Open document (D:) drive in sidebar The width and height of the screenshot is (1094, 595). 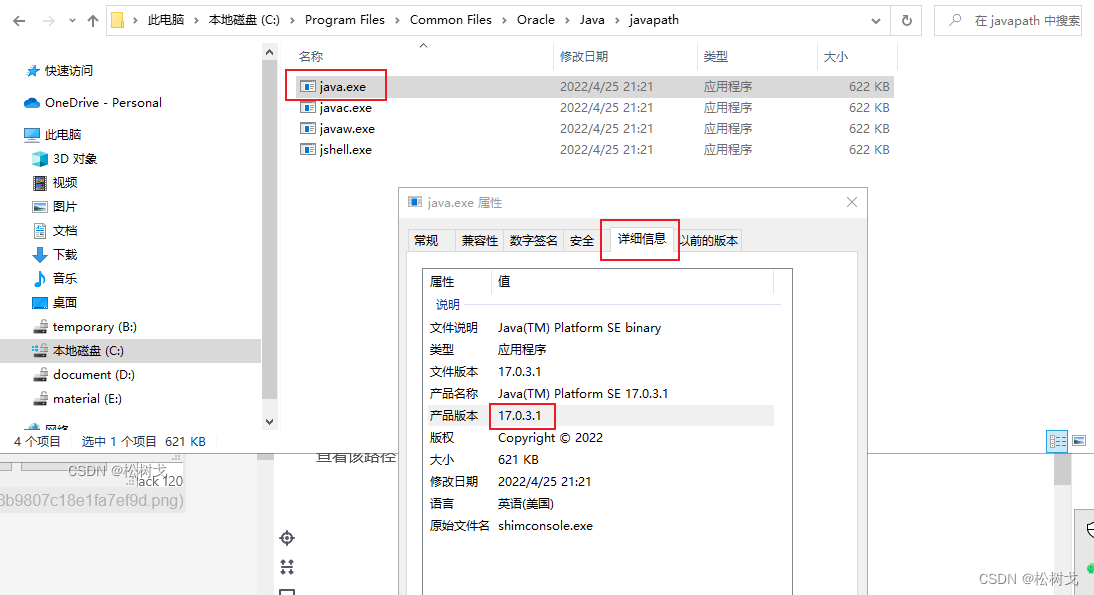(93, 375)
